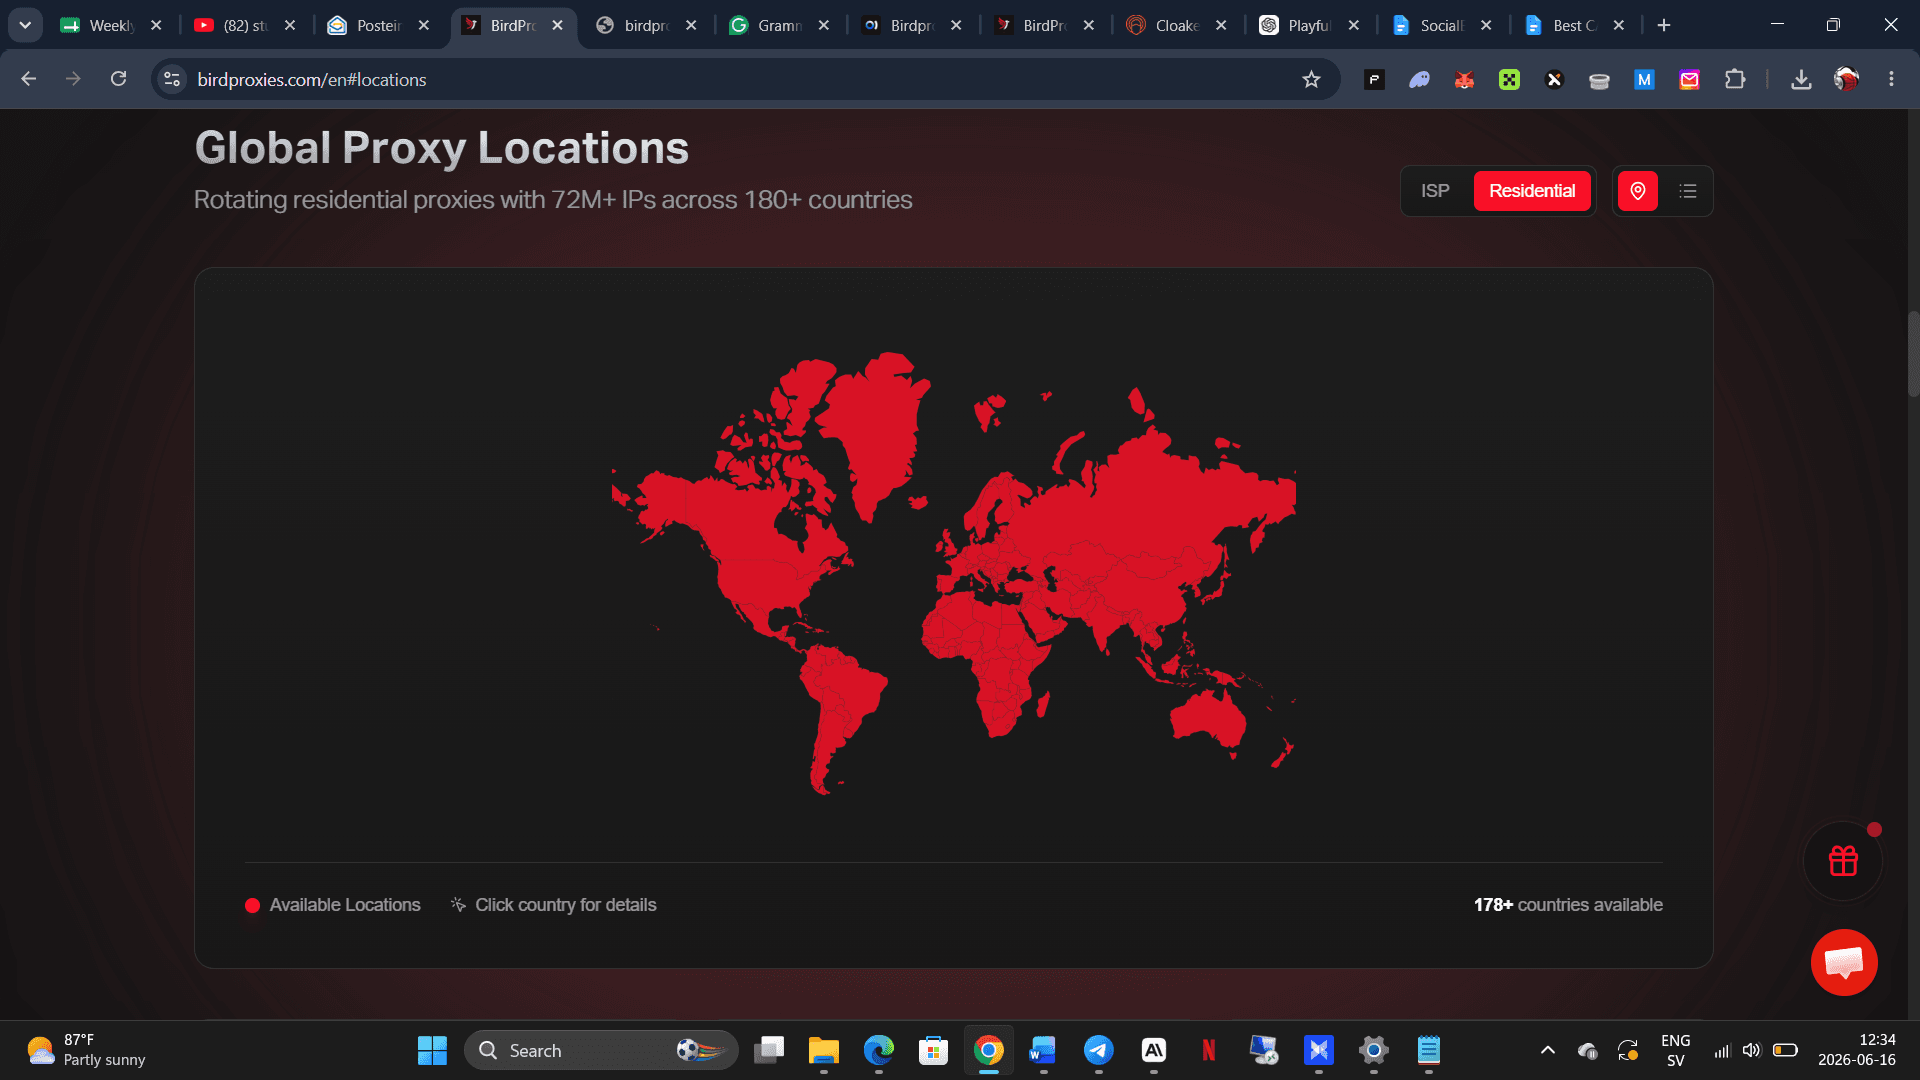
Task: Open the blue M extension
Action: click(x=1644, y=79)
